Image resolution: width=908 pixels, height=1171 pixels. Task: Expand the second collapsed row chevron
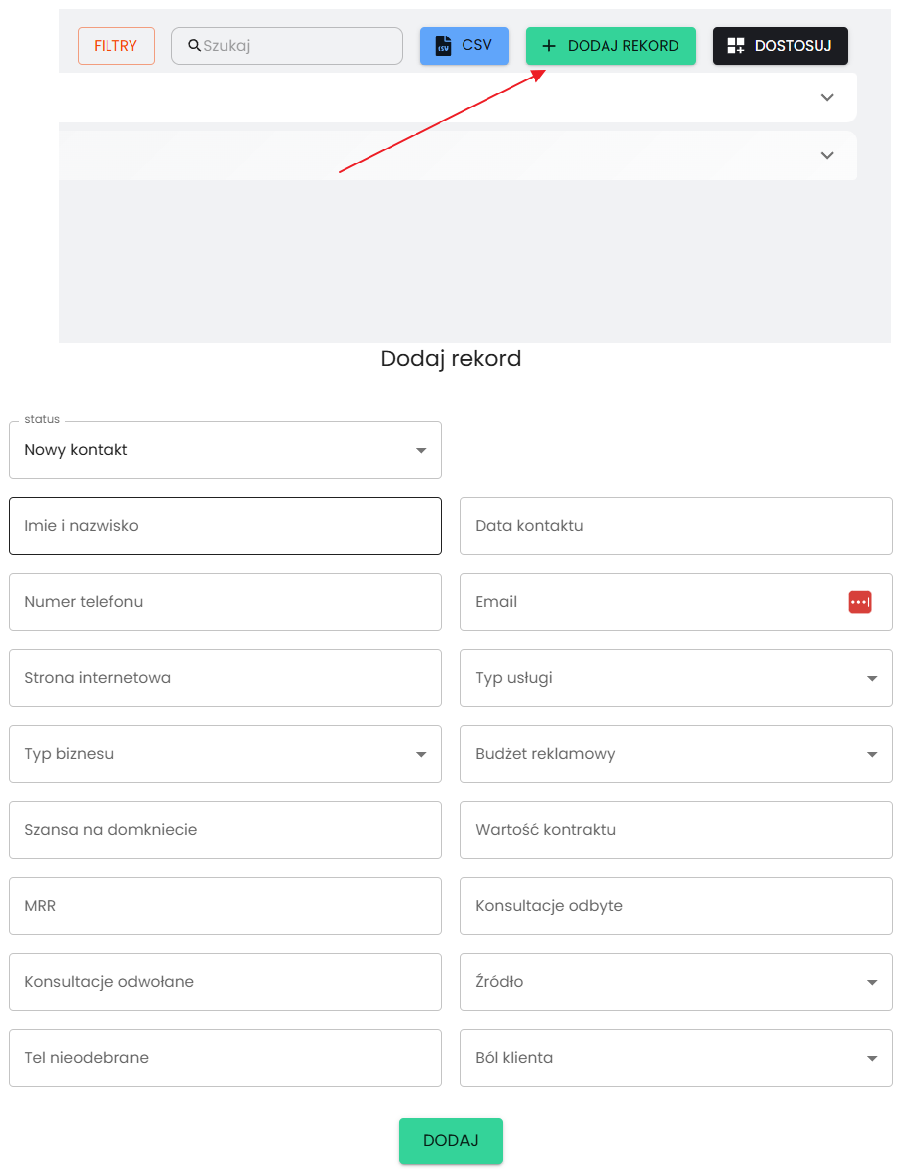tap(826, 156)
